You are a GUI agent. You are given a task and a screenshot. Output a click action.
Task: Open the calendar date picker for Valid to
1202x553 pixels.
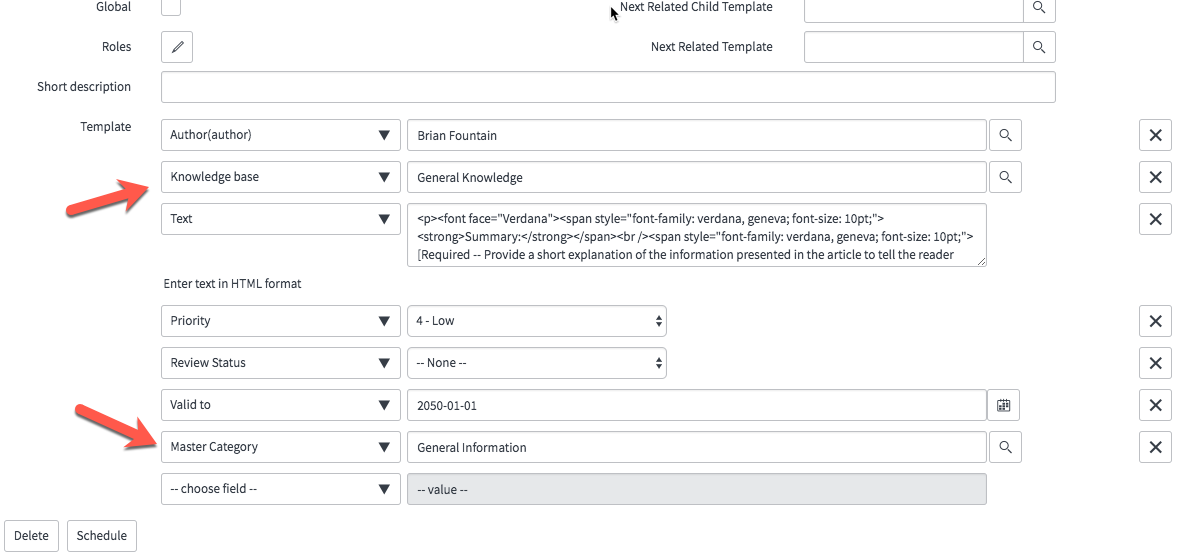(1004, 405)
